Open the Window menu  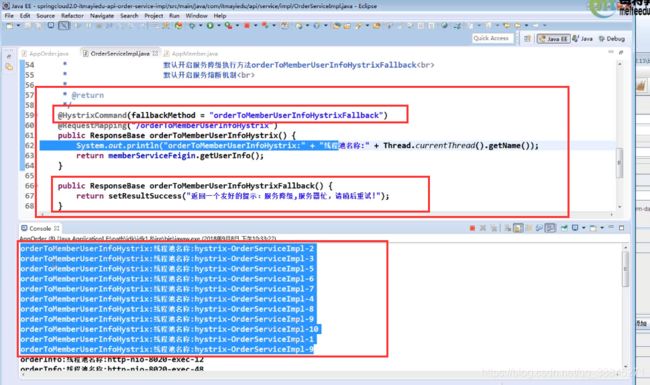[x=196, y=16]
